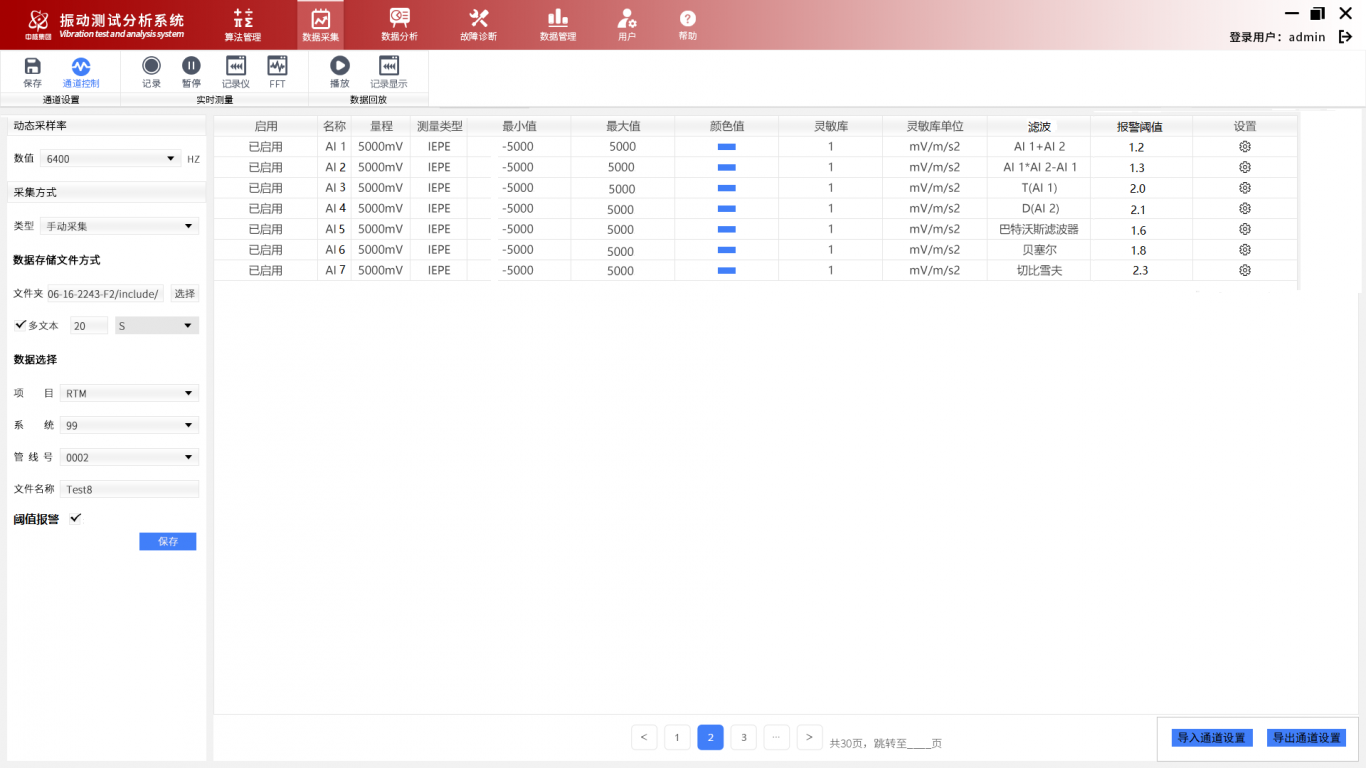Open the 项目 RTM dropdown

point(129,393)
